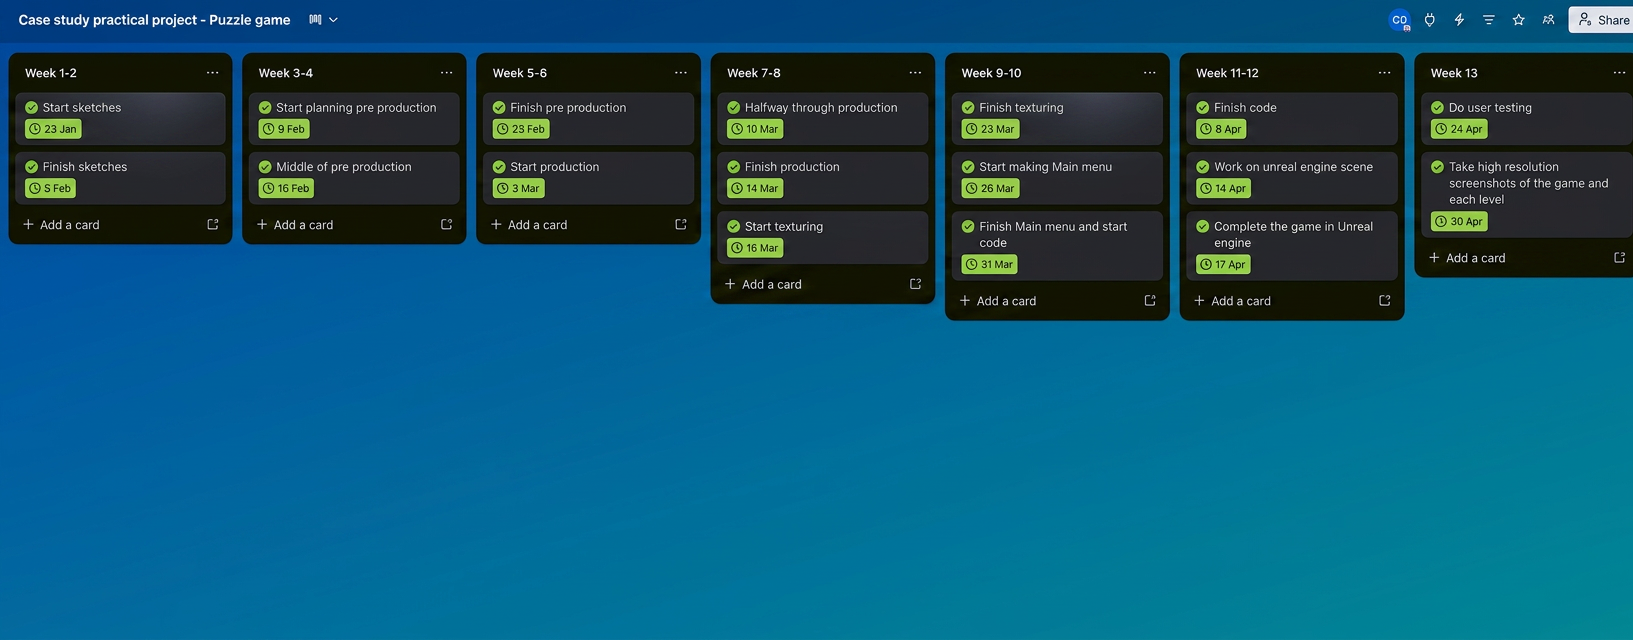The image size is (1633, 640).
Task: Open Week 3-4 list actions menu
Action: (446, 73)
